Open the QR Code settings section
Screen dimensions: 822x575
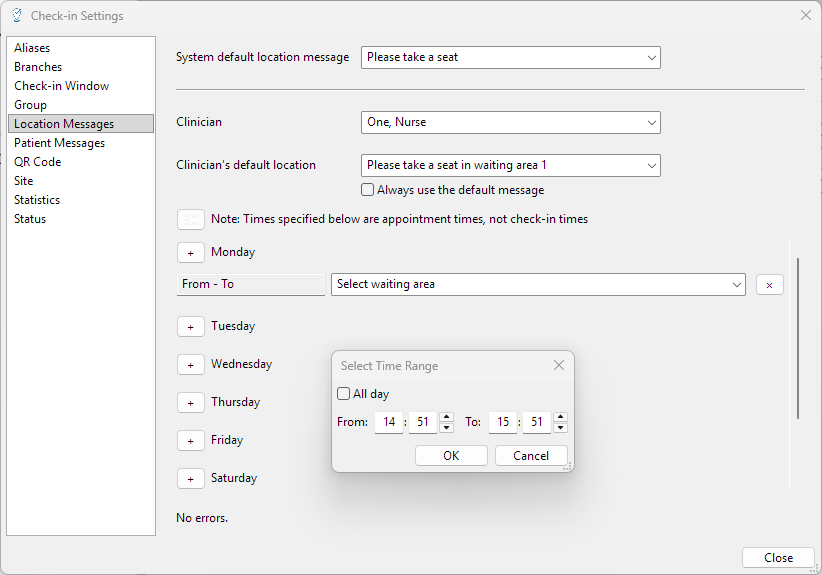click(38, 162)
